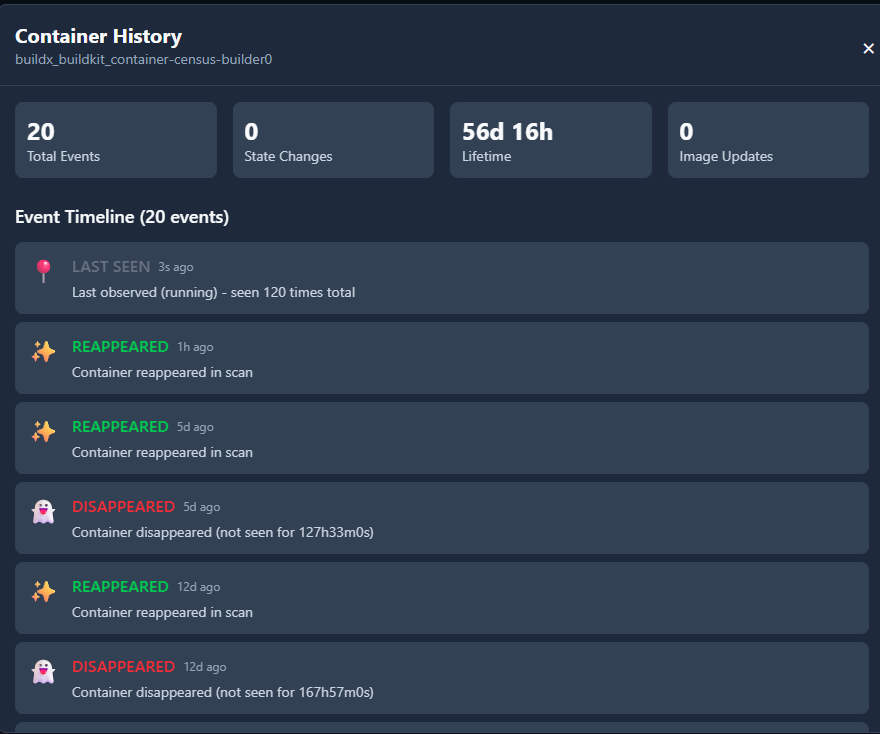The image size is (880, 734).
Task: Click the '3s ago' timestamp
Action: pos(176,268)
